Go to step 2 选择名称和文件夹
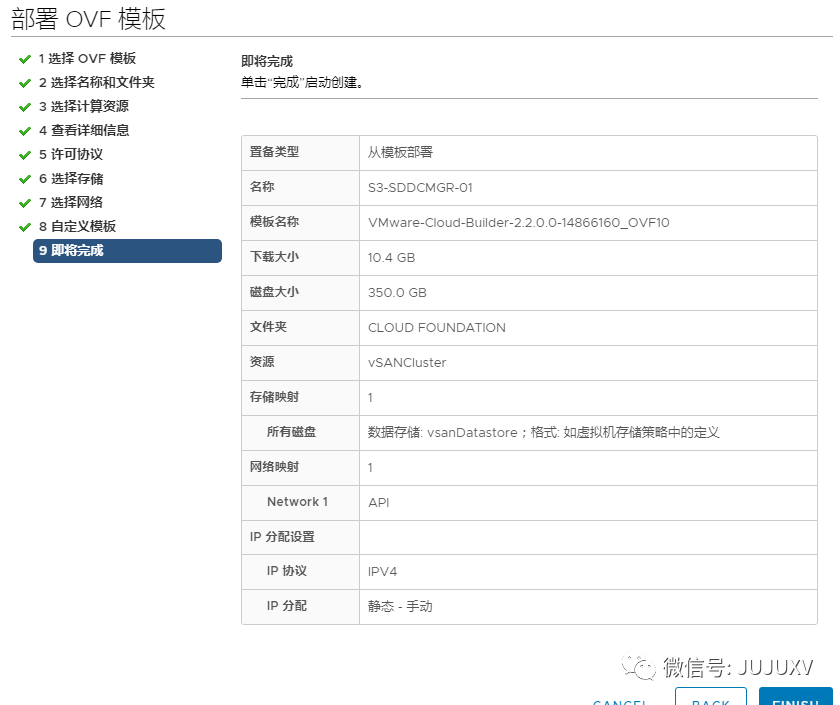Image resolution: width=840 pixels, height=705 pixels. pos(96,82)
